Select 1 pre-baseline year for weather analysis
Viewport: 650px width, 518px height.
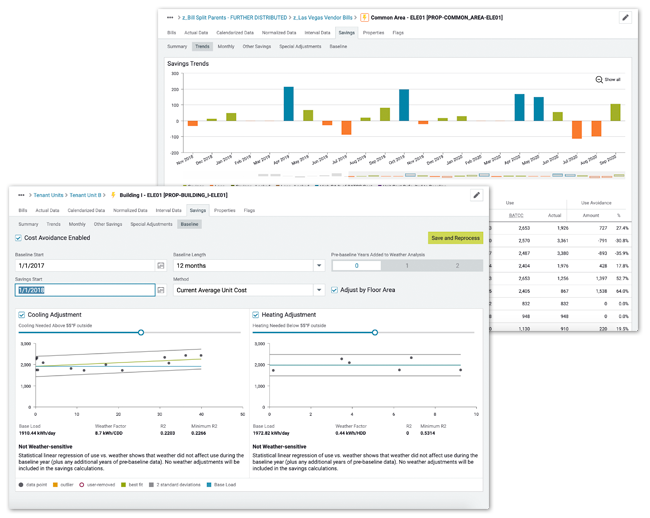(408, 266)
